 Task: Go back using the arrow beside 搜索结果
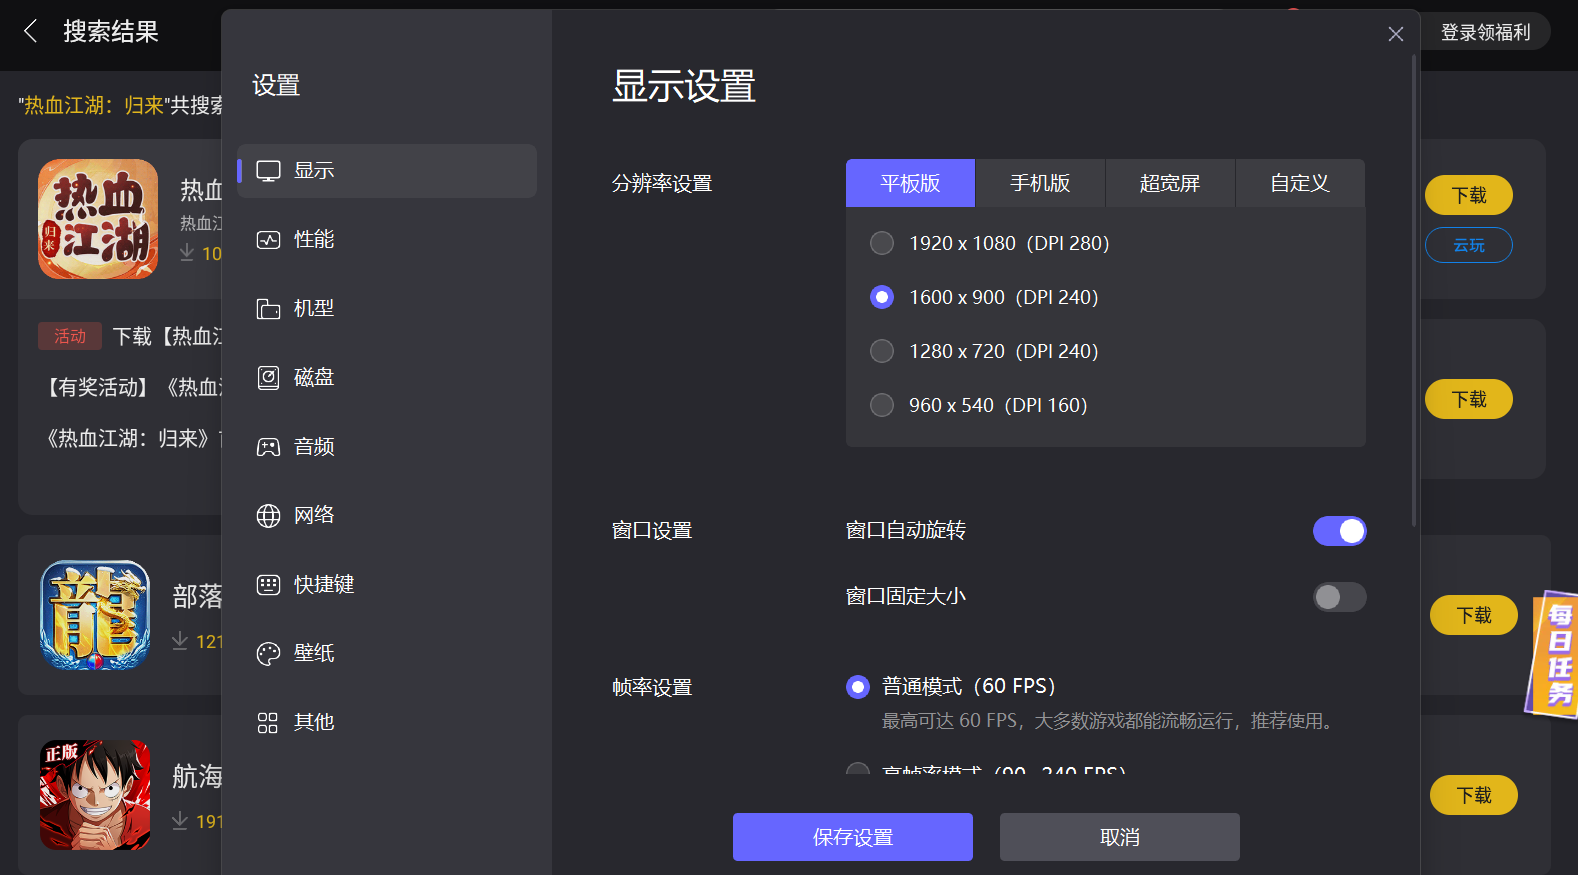coord(31,32)
